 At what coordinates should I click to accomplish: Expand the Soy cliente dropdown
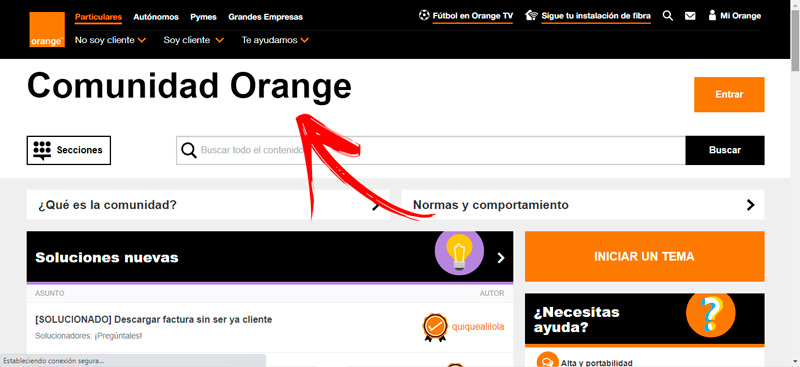(193, 40)
